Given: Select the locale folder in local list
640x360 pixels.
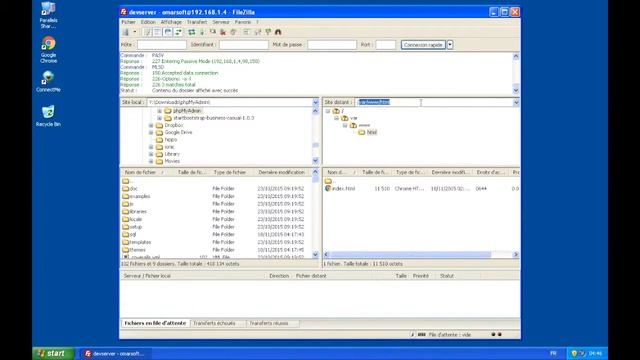Looking at the screenshot, I should (136, 219).
